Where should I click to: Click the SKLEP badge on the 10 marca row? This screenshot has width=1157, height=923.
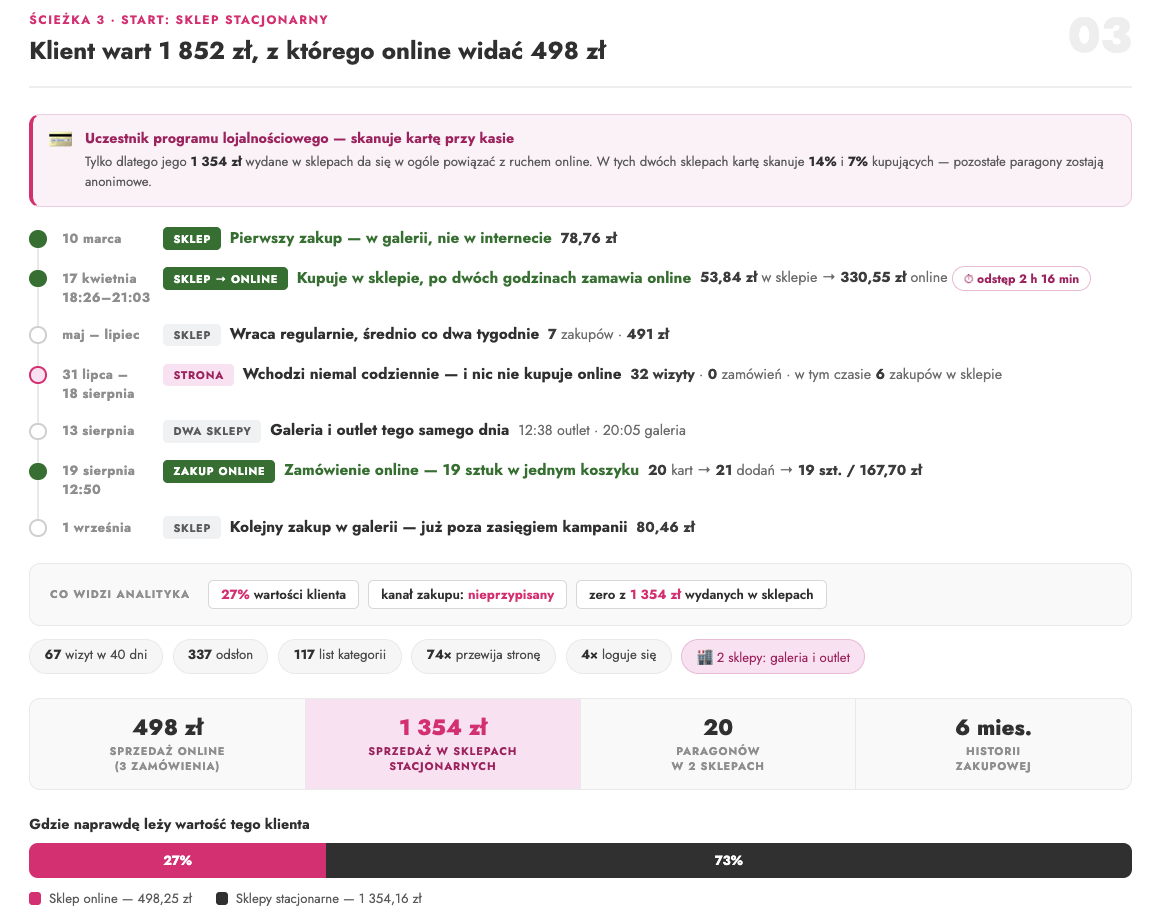pyautogui.click(x=192, y=239)
